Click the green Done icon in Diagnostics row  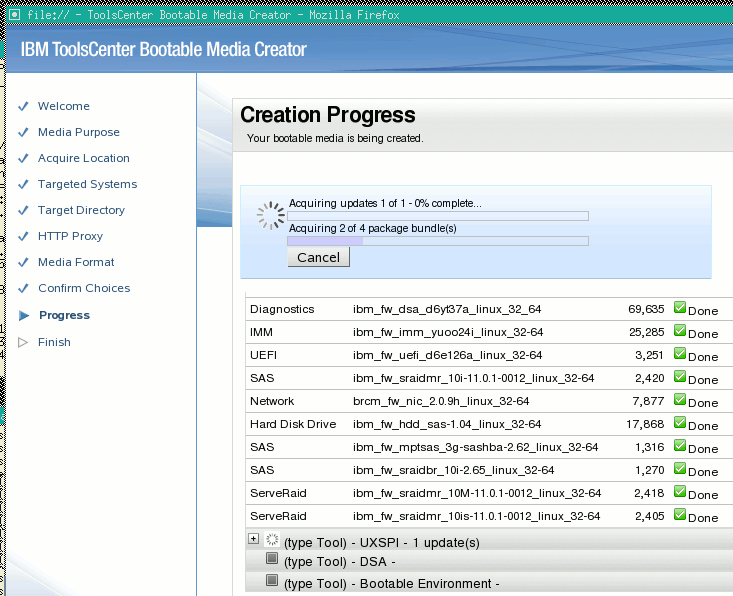point(680,307)
